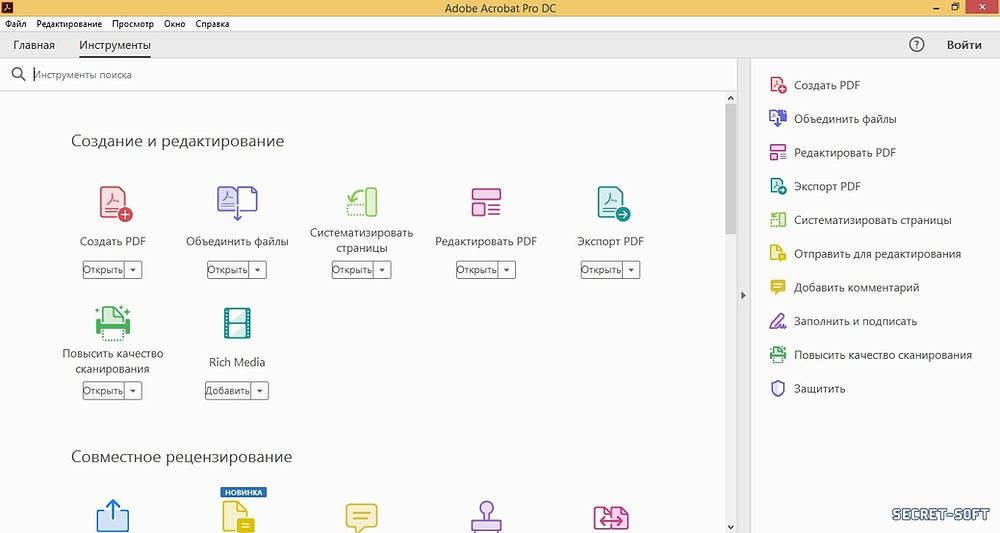Click the Edit PDF icon in main grid
Viewport: 1000px width, 533px height.
click(x=486, y=201)
